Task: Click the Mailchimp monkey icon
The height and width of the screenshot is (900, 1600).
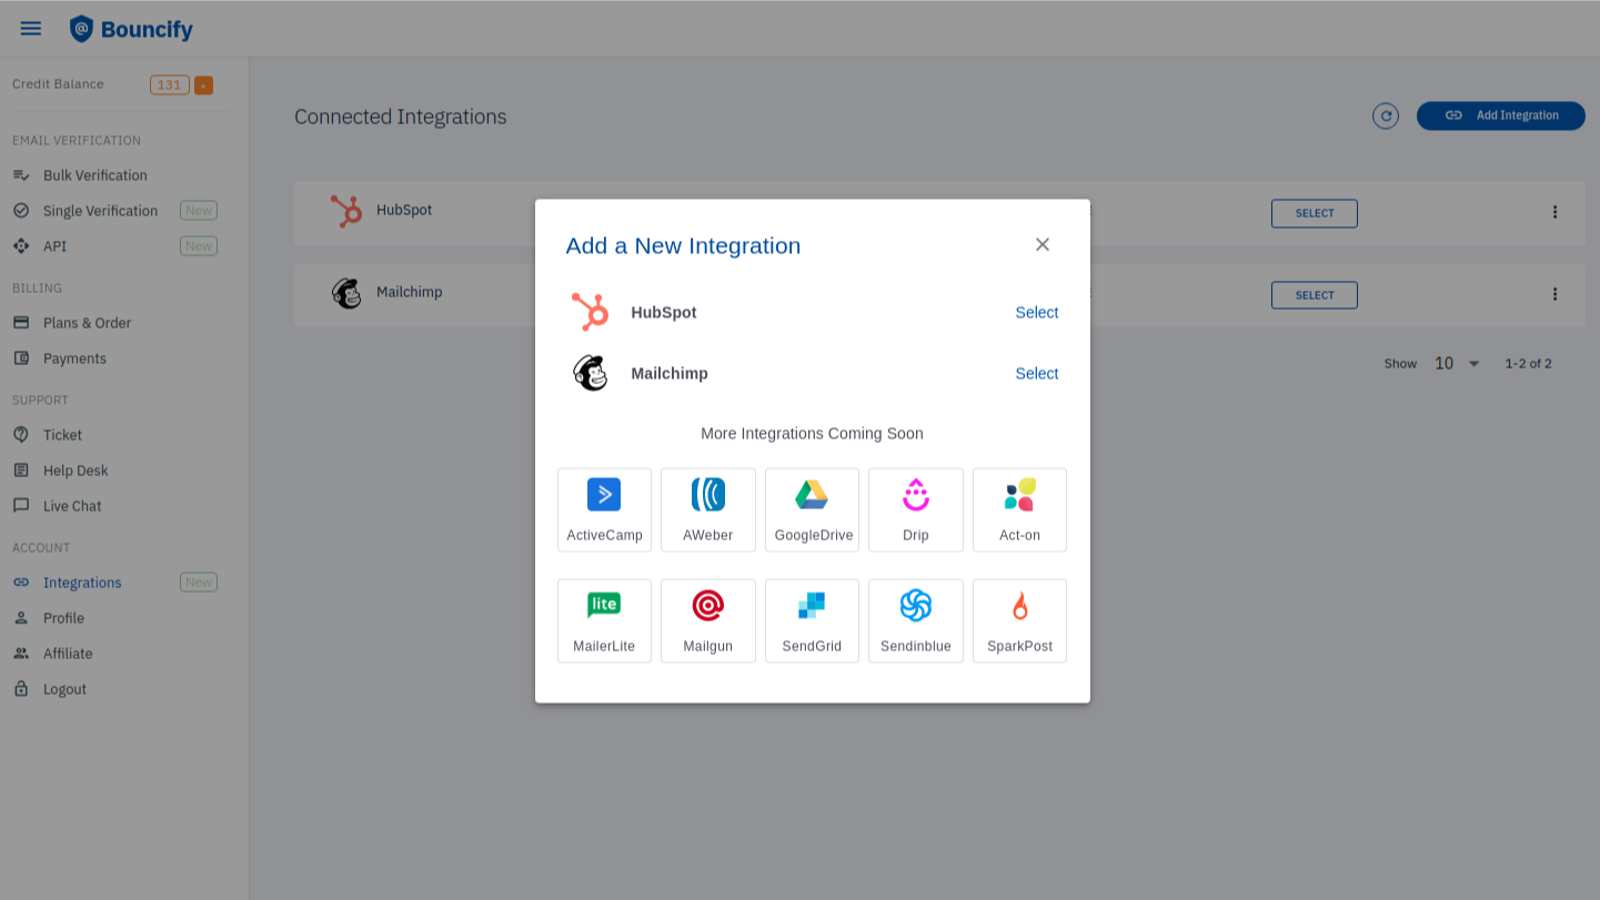Action: pos(592,372)
